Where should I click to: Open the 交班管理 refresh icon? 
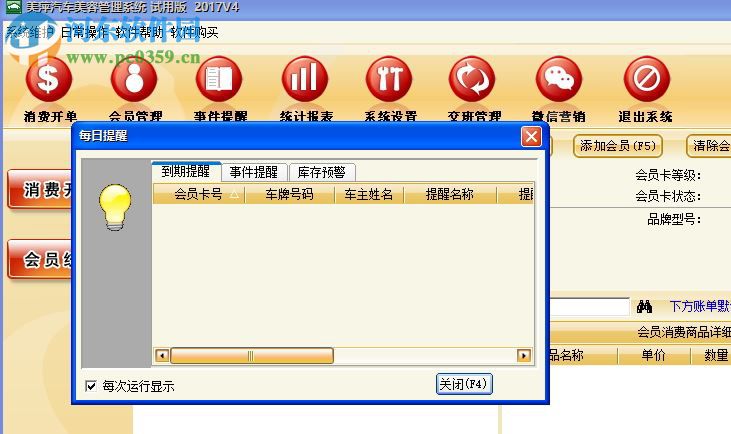(472, 79)
